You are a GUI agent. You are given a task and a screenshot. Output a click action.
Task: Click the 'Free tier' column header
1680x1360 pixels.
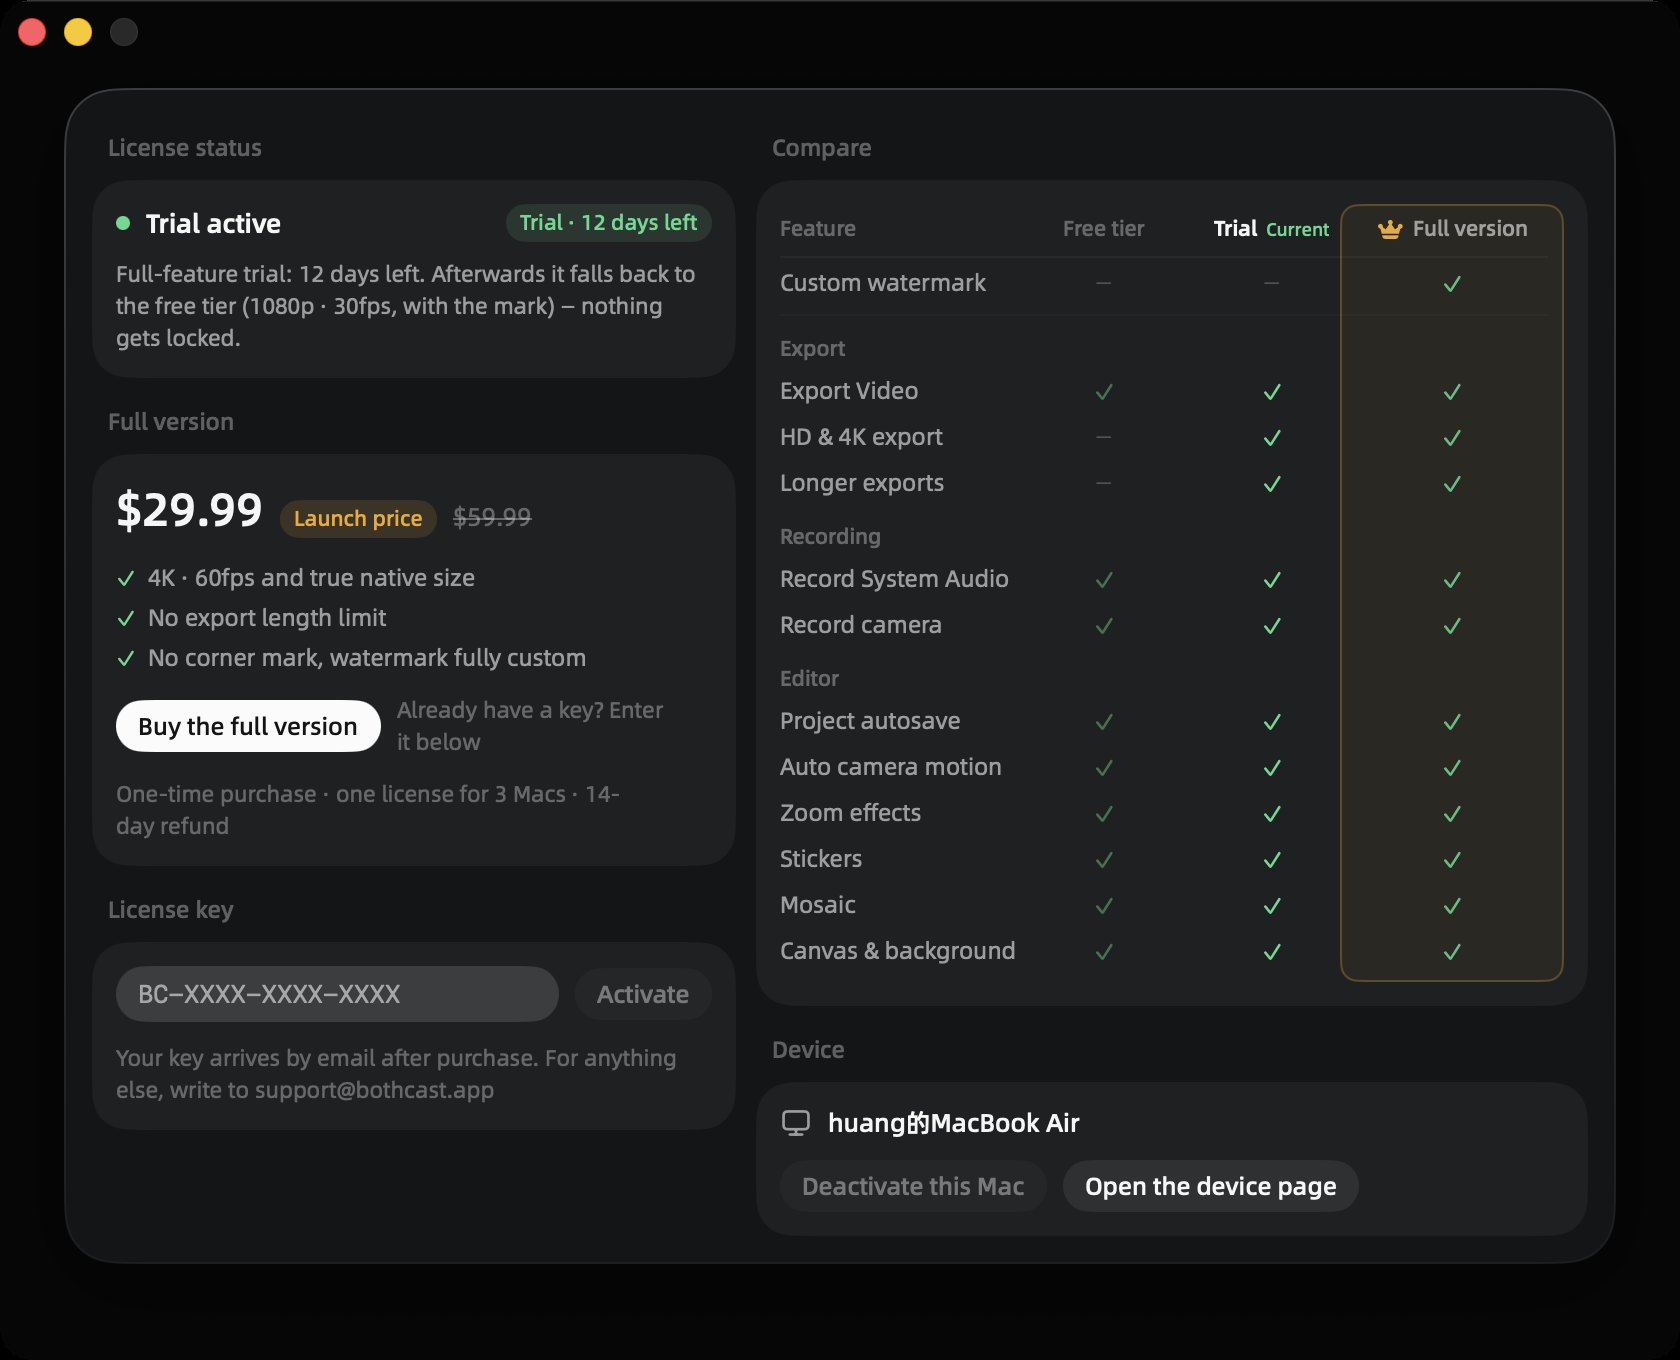pos(1104,229)
